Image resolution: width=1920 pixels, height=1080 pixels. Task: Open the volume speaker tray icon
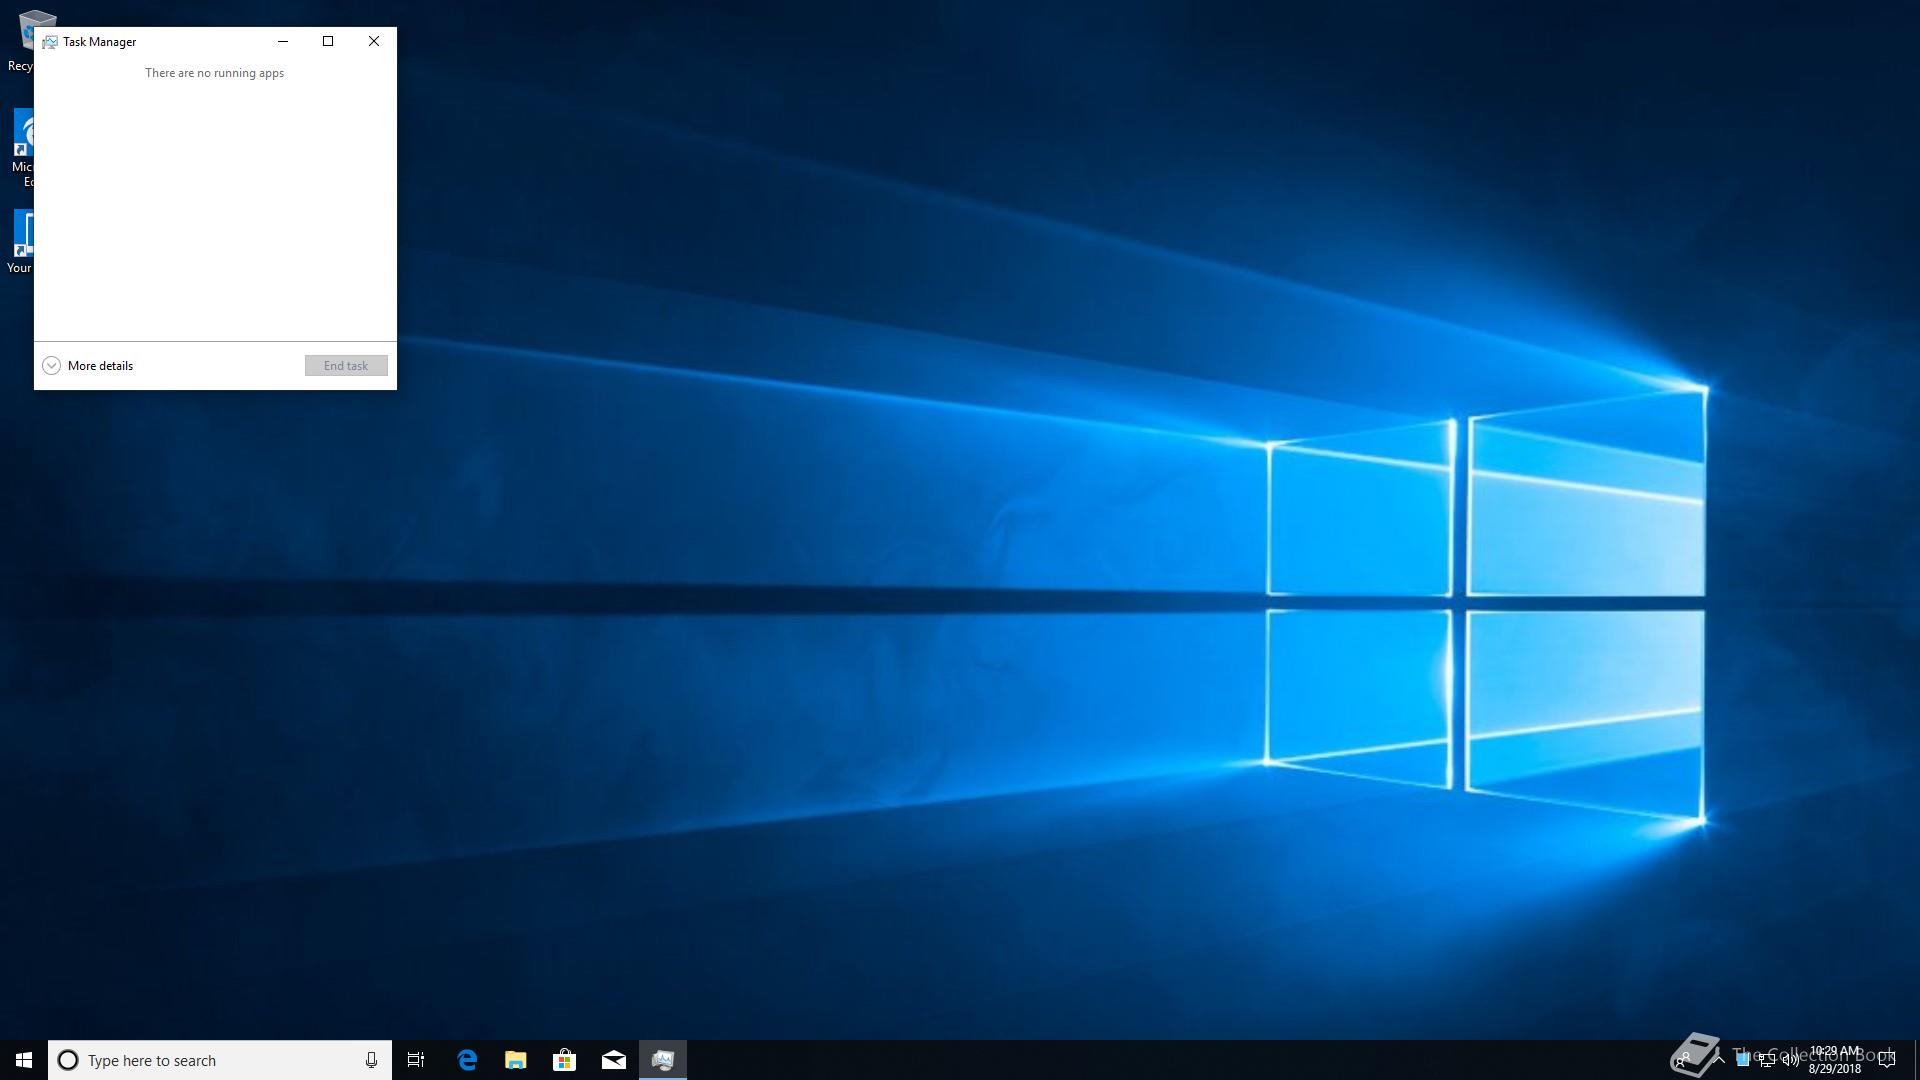click(x=1791, y=1060)
